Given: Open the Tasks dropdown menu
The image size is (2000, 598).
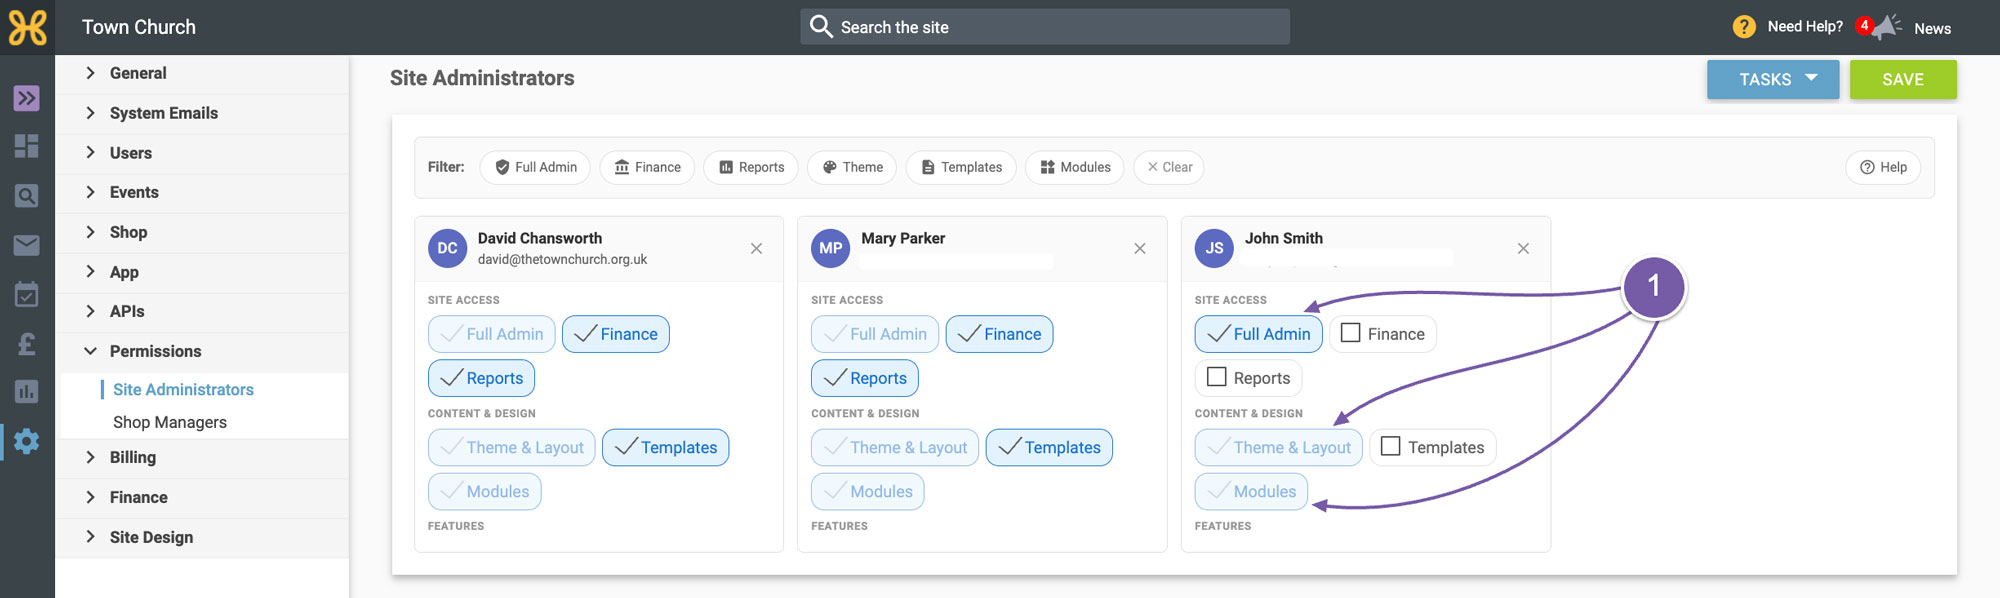Looking at the screenshot, I should (x=1773, y=79).
